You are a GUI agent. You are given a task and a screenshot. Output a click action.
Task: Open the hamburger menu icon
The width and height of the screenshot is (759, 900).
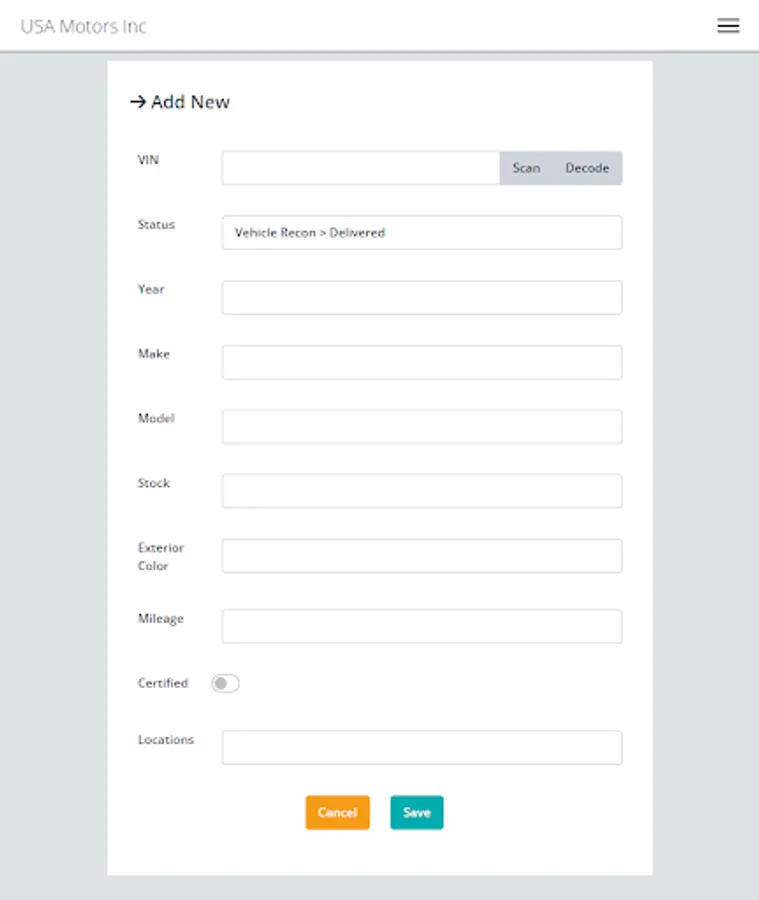(x=728, y=26)
